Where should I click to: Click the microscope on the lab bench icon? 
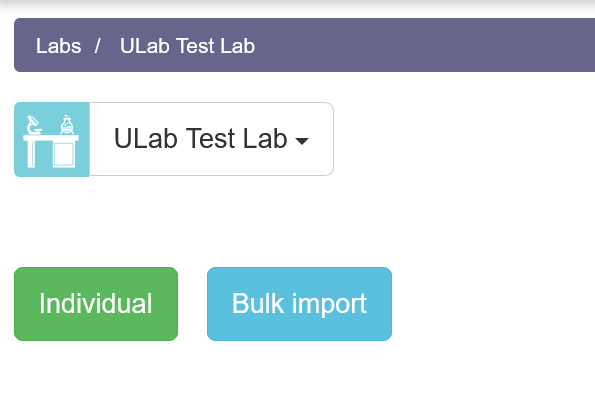point(34,125)
